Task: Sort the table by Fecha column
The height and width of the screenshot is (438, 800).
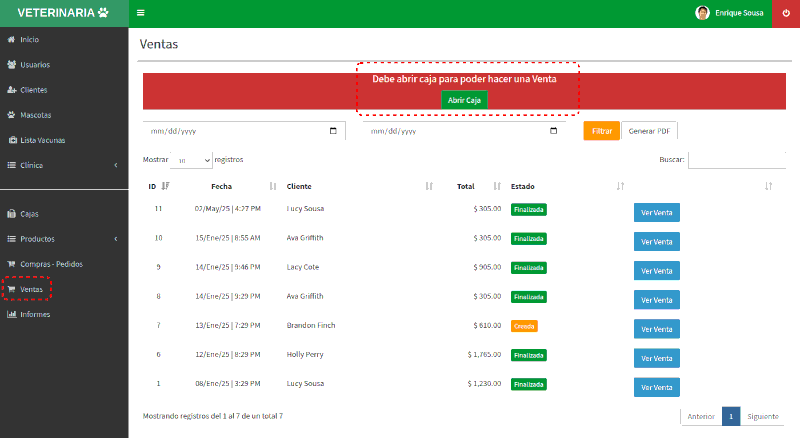Action: point(222,186)
